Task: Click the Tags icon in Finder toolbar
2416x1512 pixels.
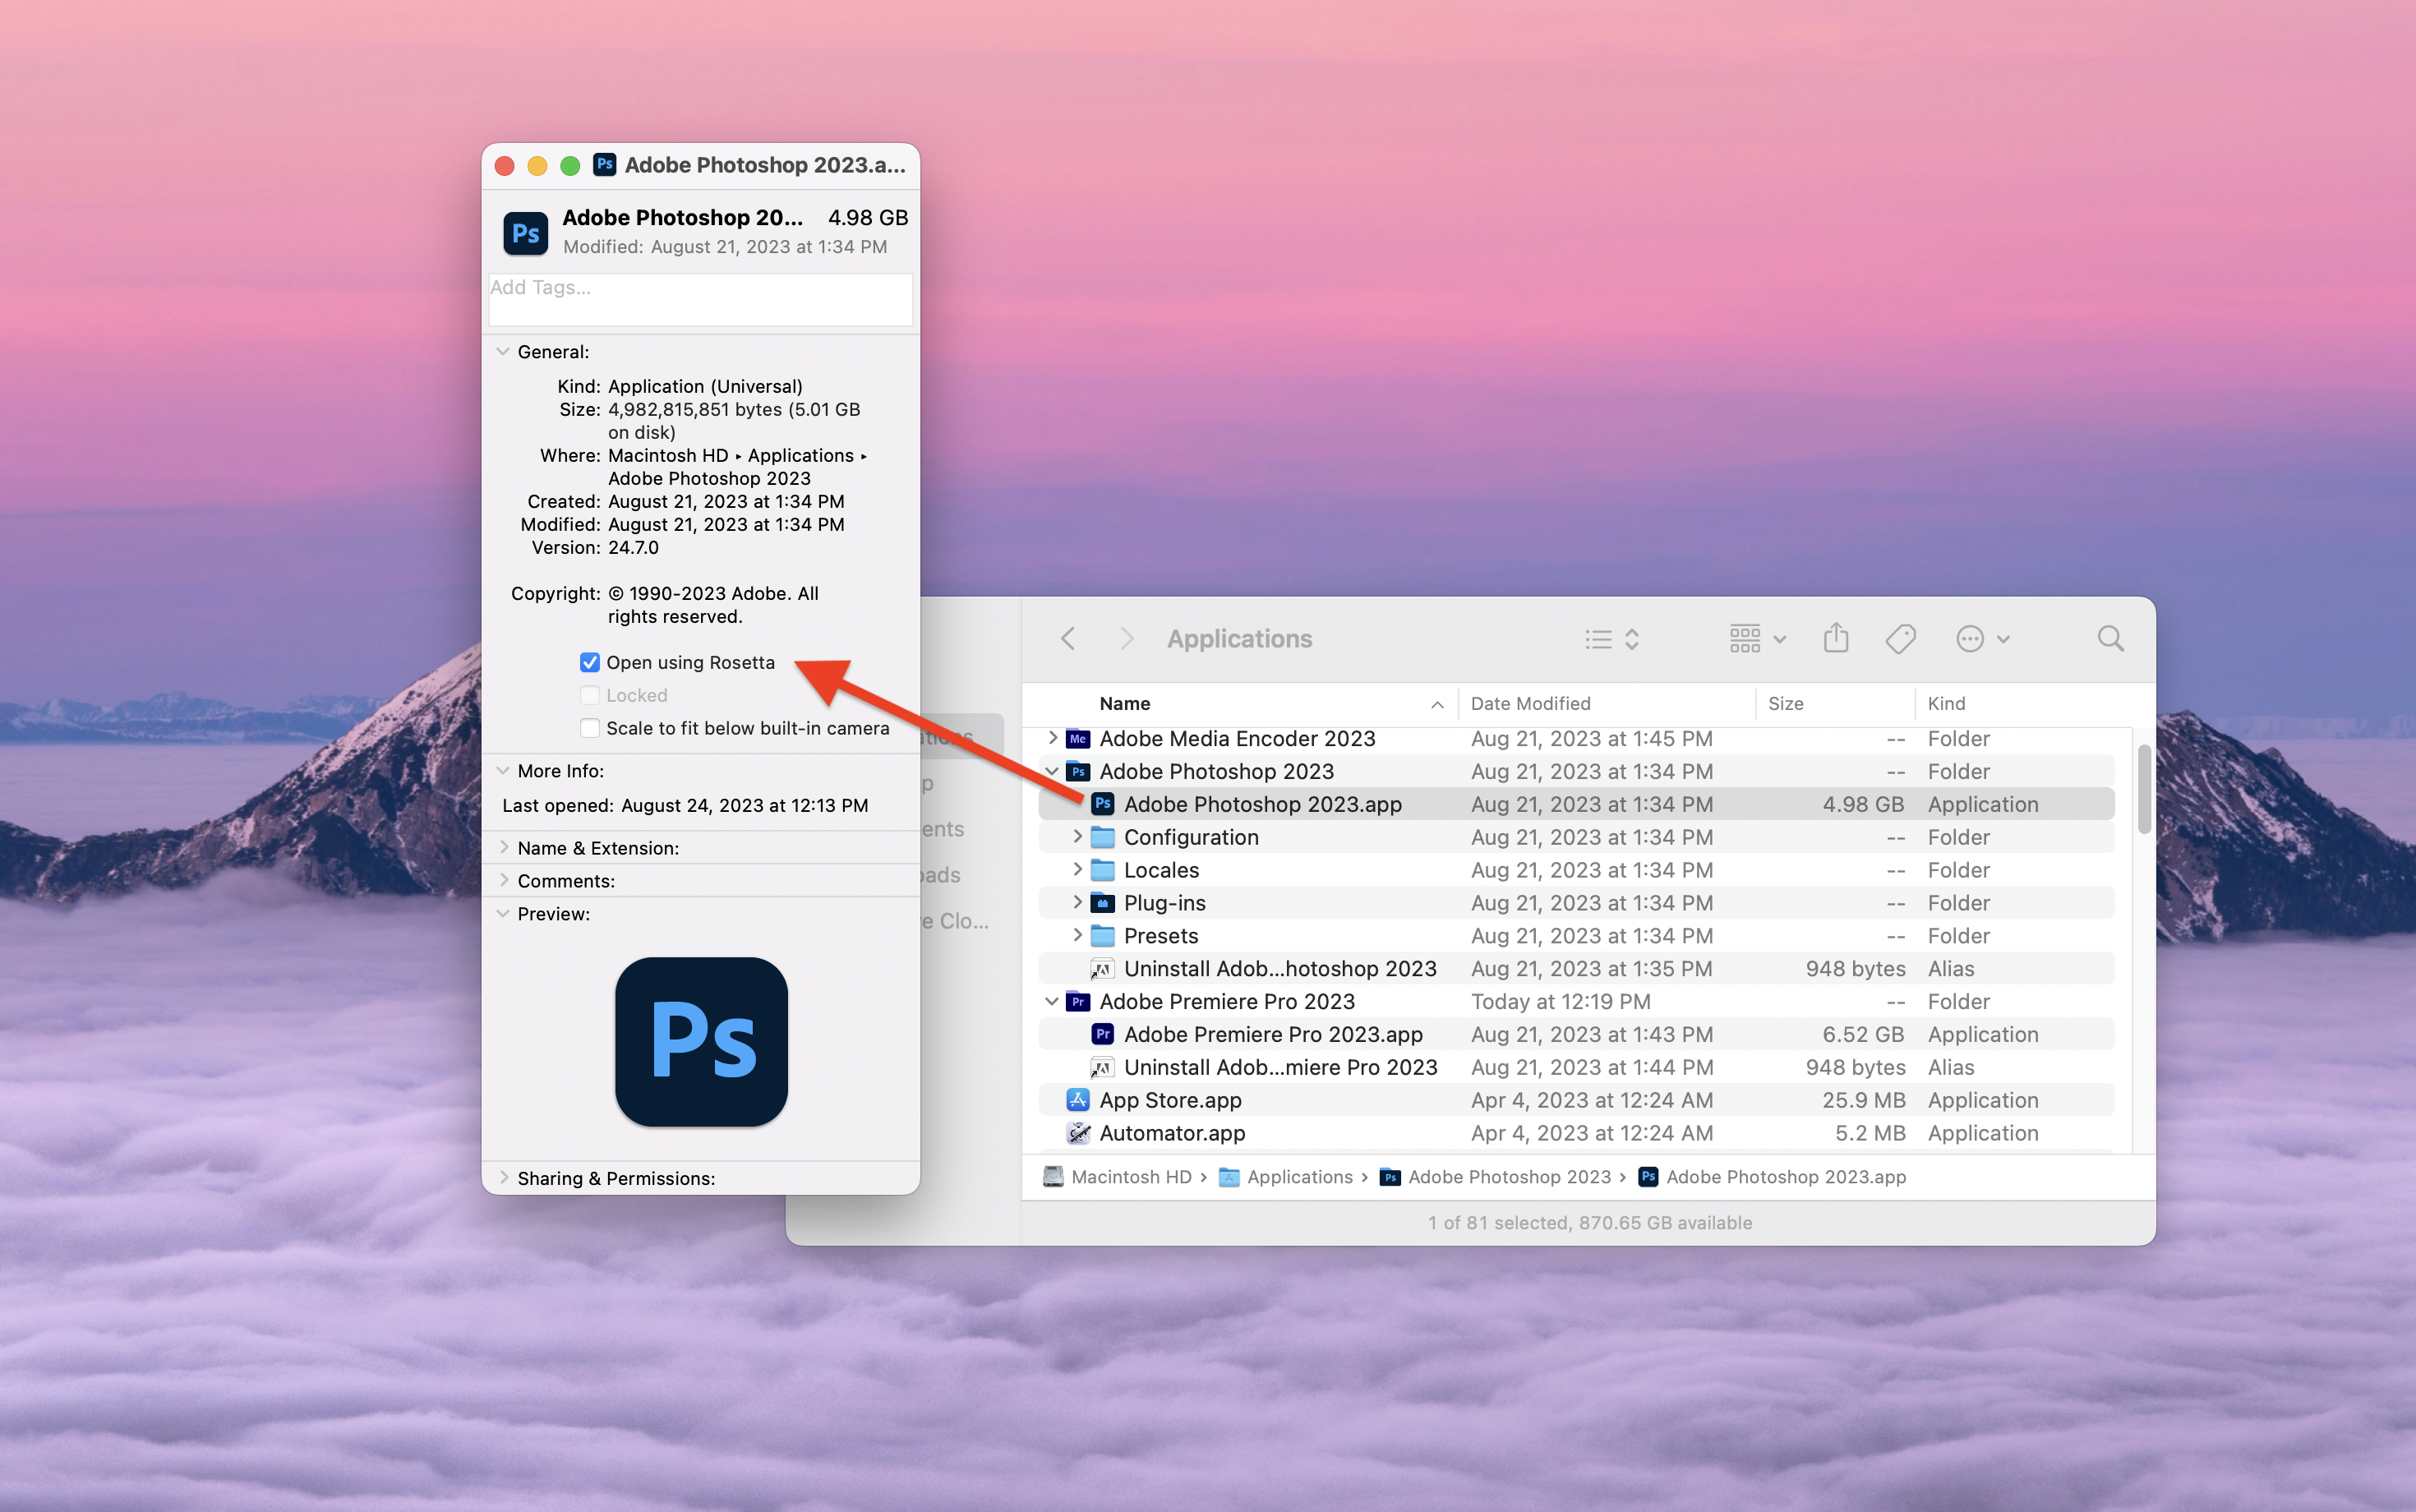Action: 1900,638
